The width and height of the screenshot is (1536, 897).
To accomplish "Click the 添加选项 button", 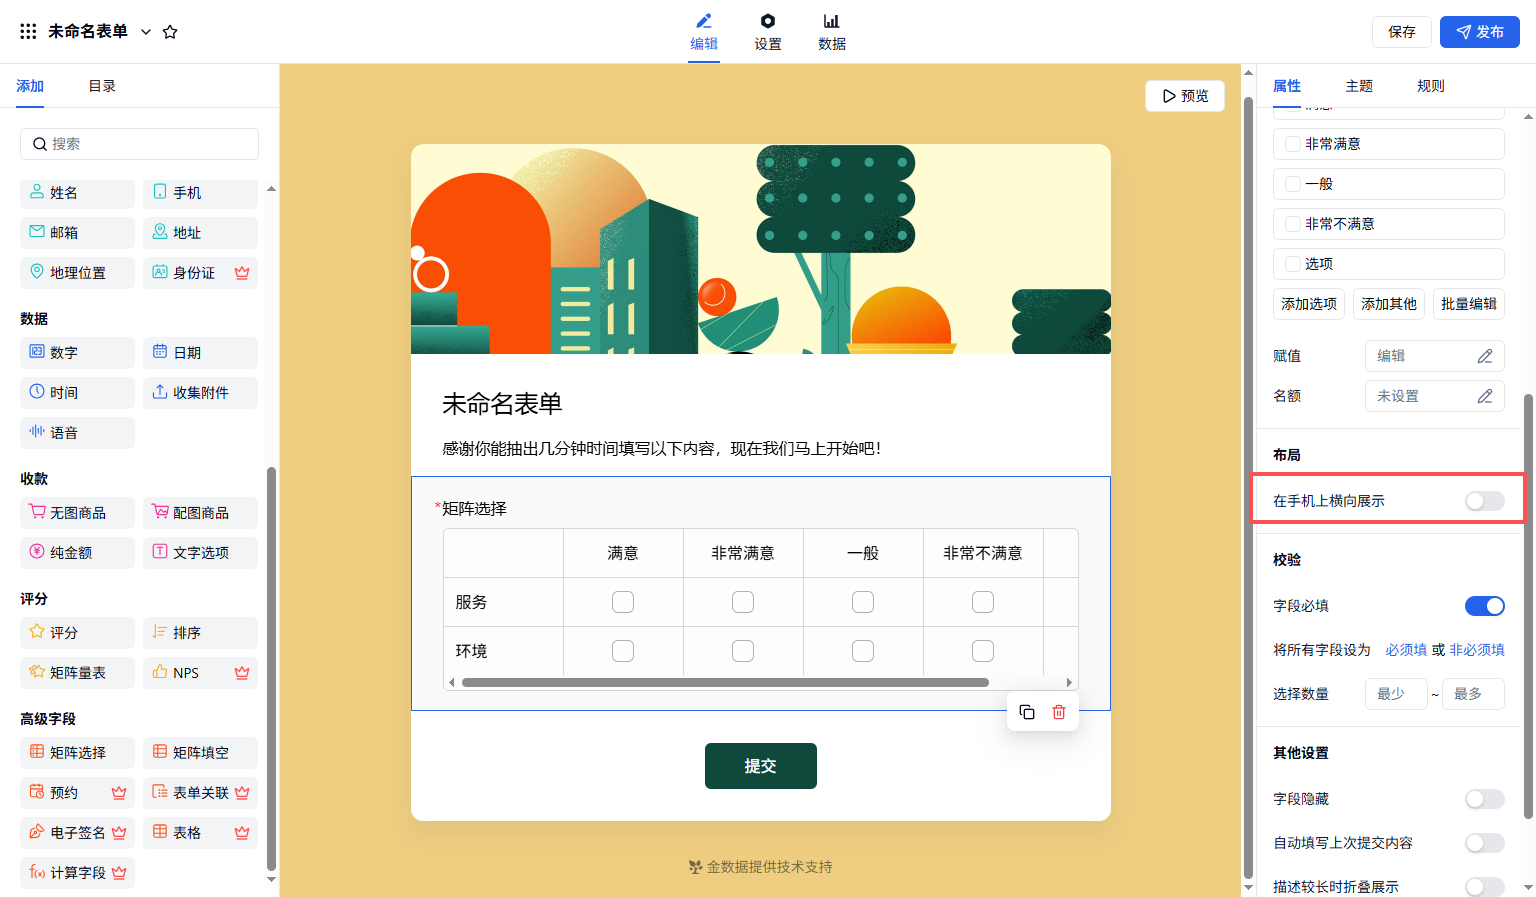I will 1309,304.
